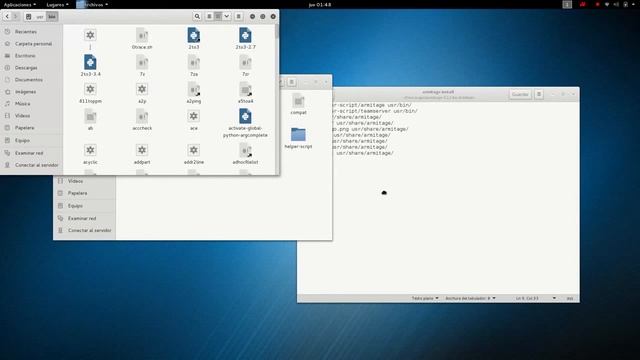Open hamburger menu of back Files window
Image resolution: width=640 pixels, height=360 pixels.
(292, 82)
